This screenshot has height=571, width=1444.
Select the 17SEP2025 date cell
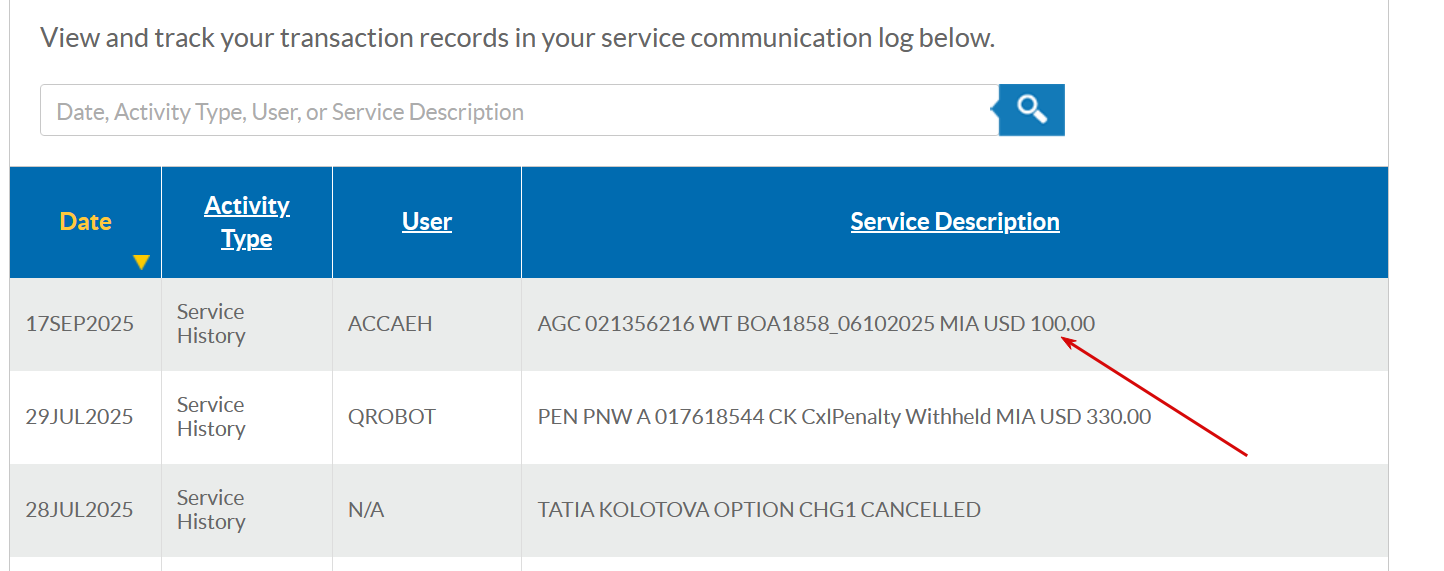[x=79, y=324]
